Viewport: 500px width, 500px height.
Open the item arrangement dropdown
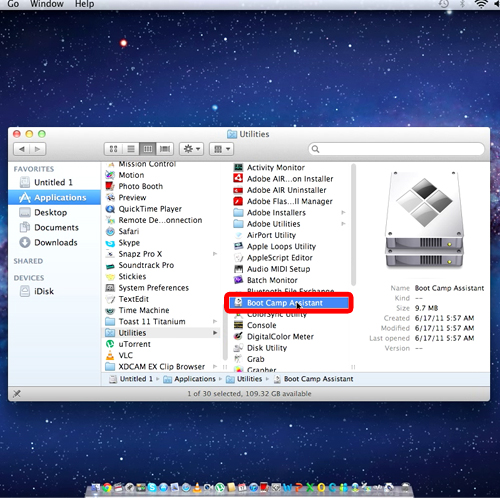(x=222, y=149)
